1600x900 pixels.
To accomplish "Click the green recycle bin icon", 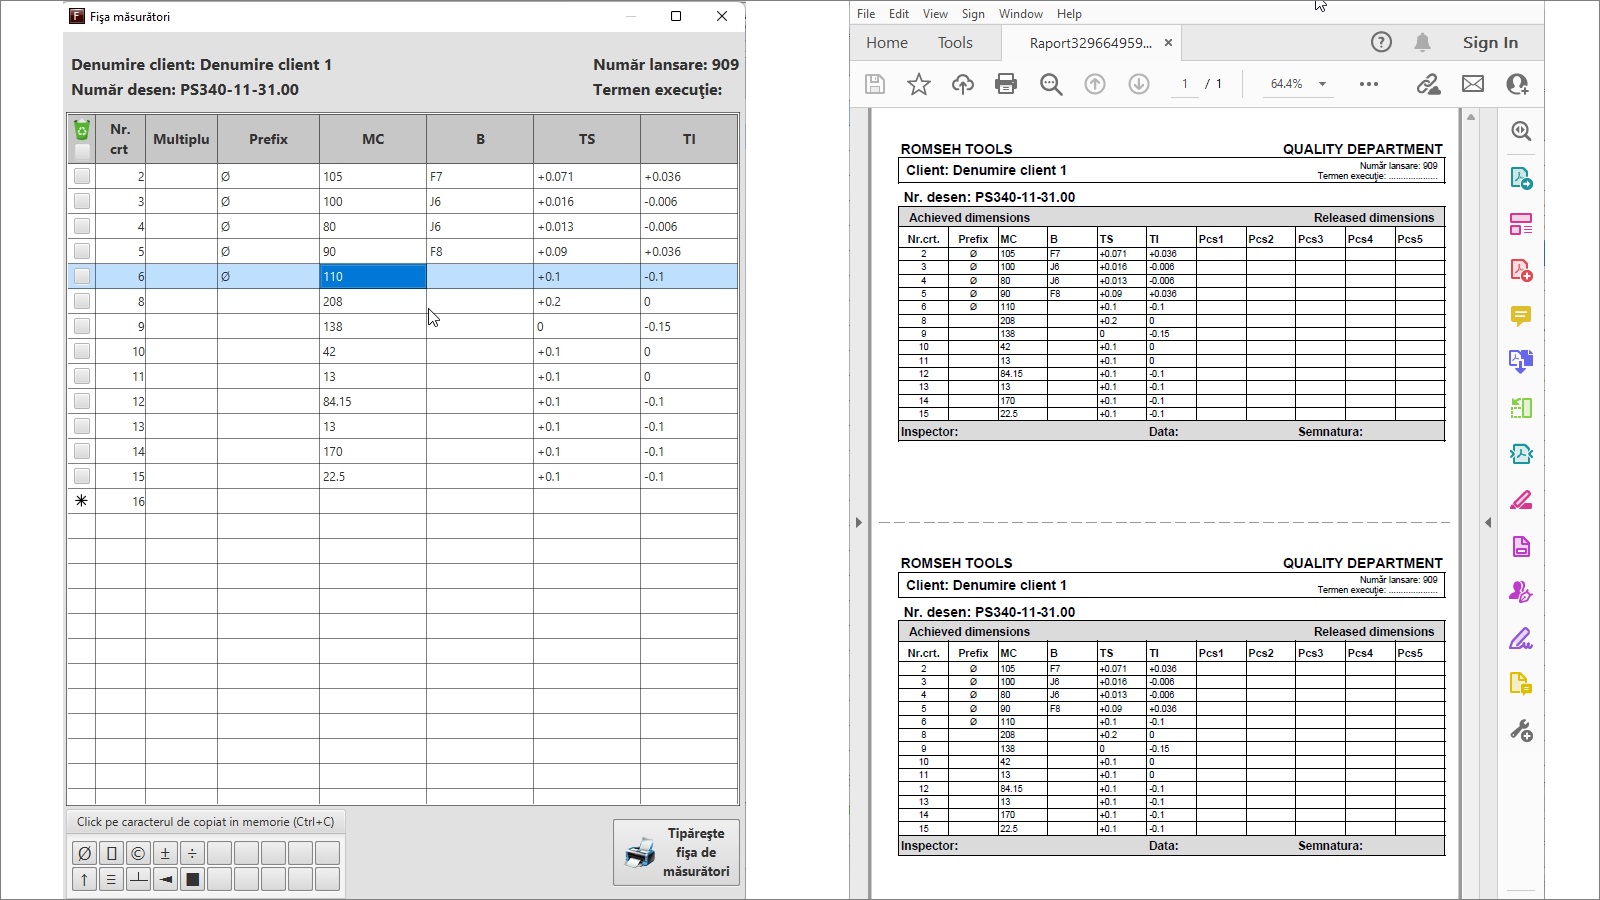I will coord(82,130).
